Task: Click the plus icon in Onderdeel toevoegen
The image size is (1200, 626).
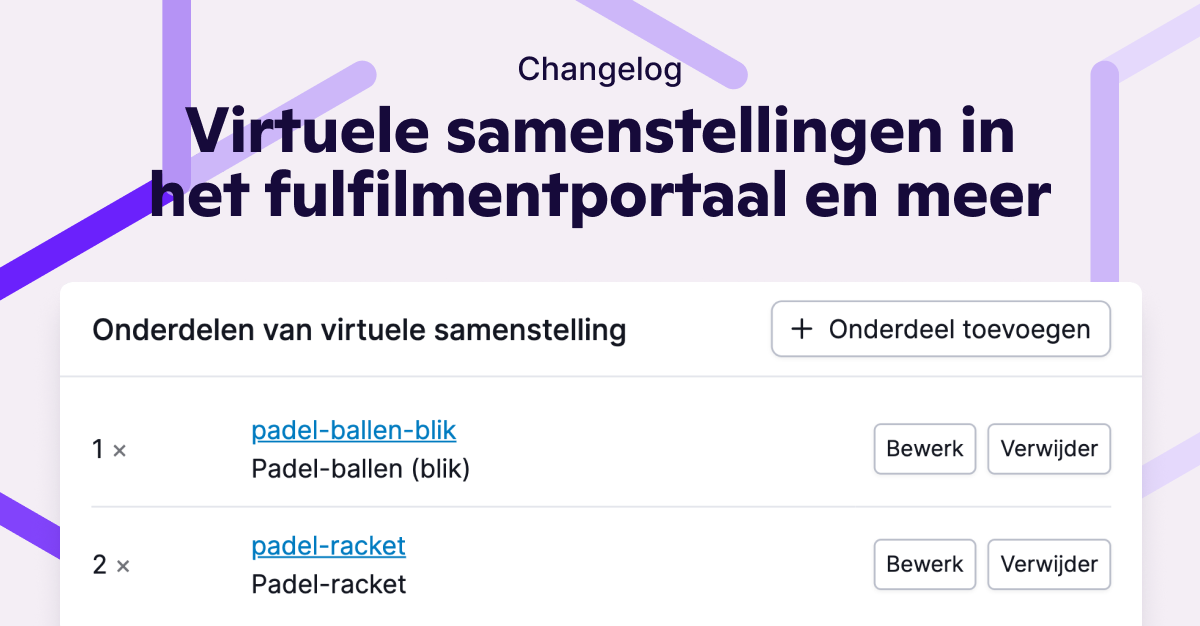Action: click(801, 329)
